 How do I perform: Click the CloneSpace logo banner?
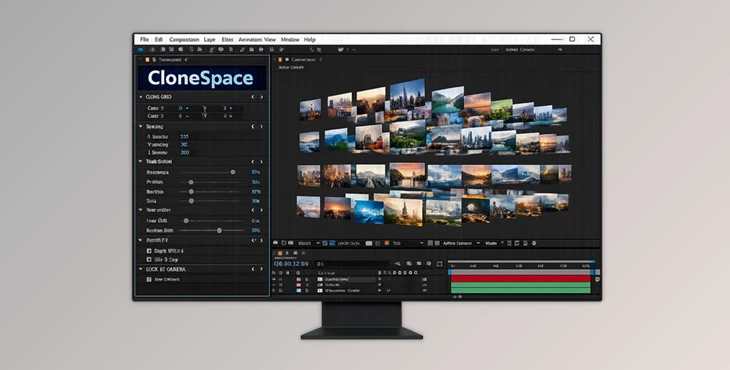pos(202,78)
